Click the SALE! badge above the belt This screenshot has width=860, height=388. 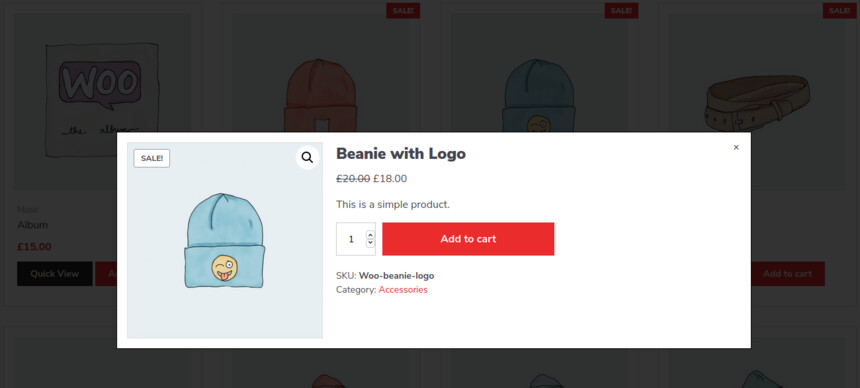click(x=839, y=10)
